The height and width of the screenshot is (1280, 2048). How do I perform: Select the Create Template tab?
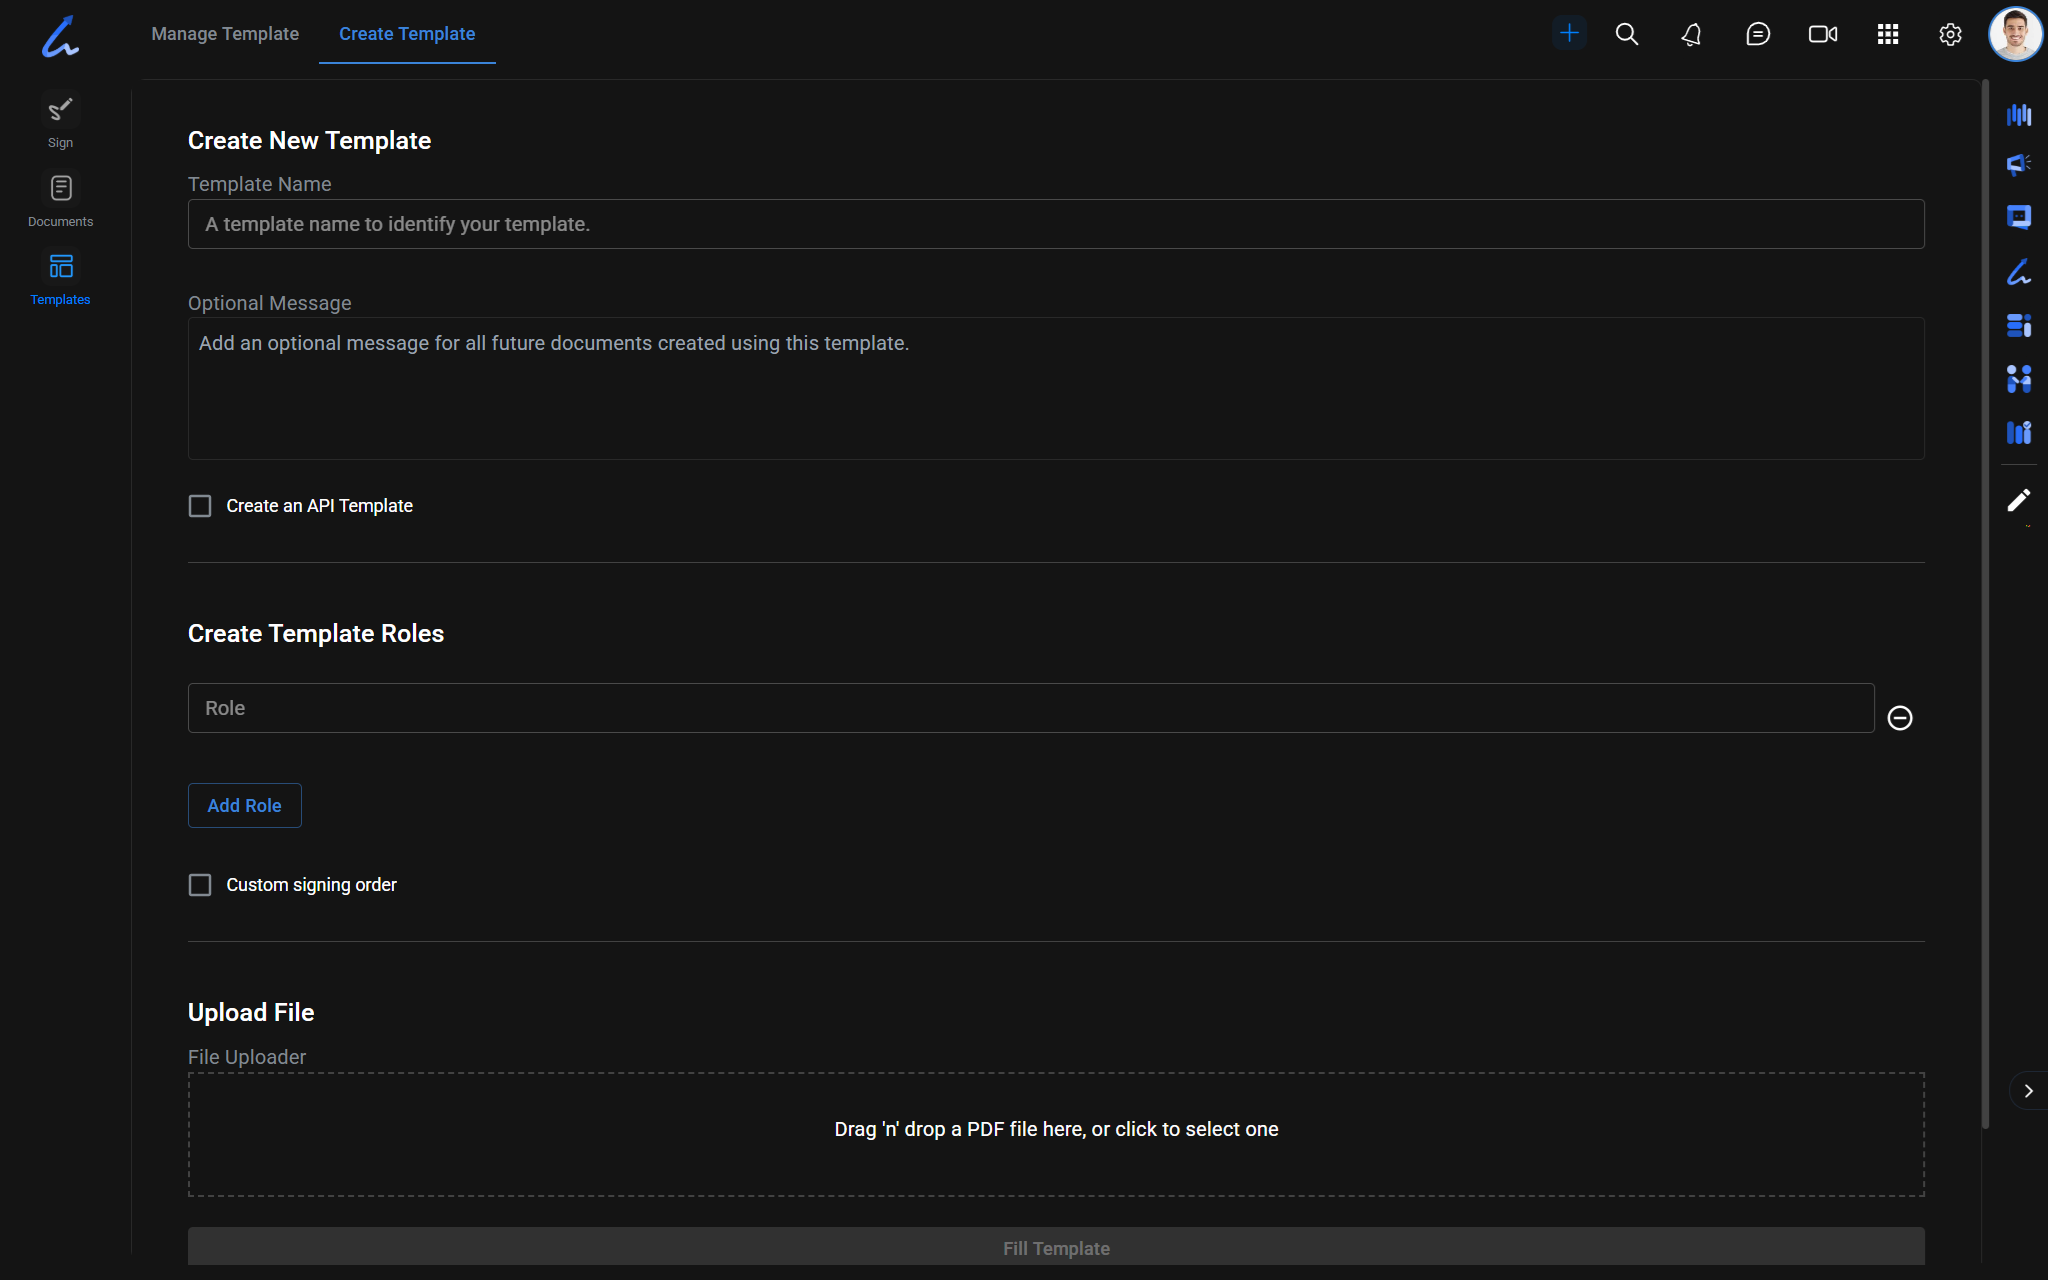[407, 34]
